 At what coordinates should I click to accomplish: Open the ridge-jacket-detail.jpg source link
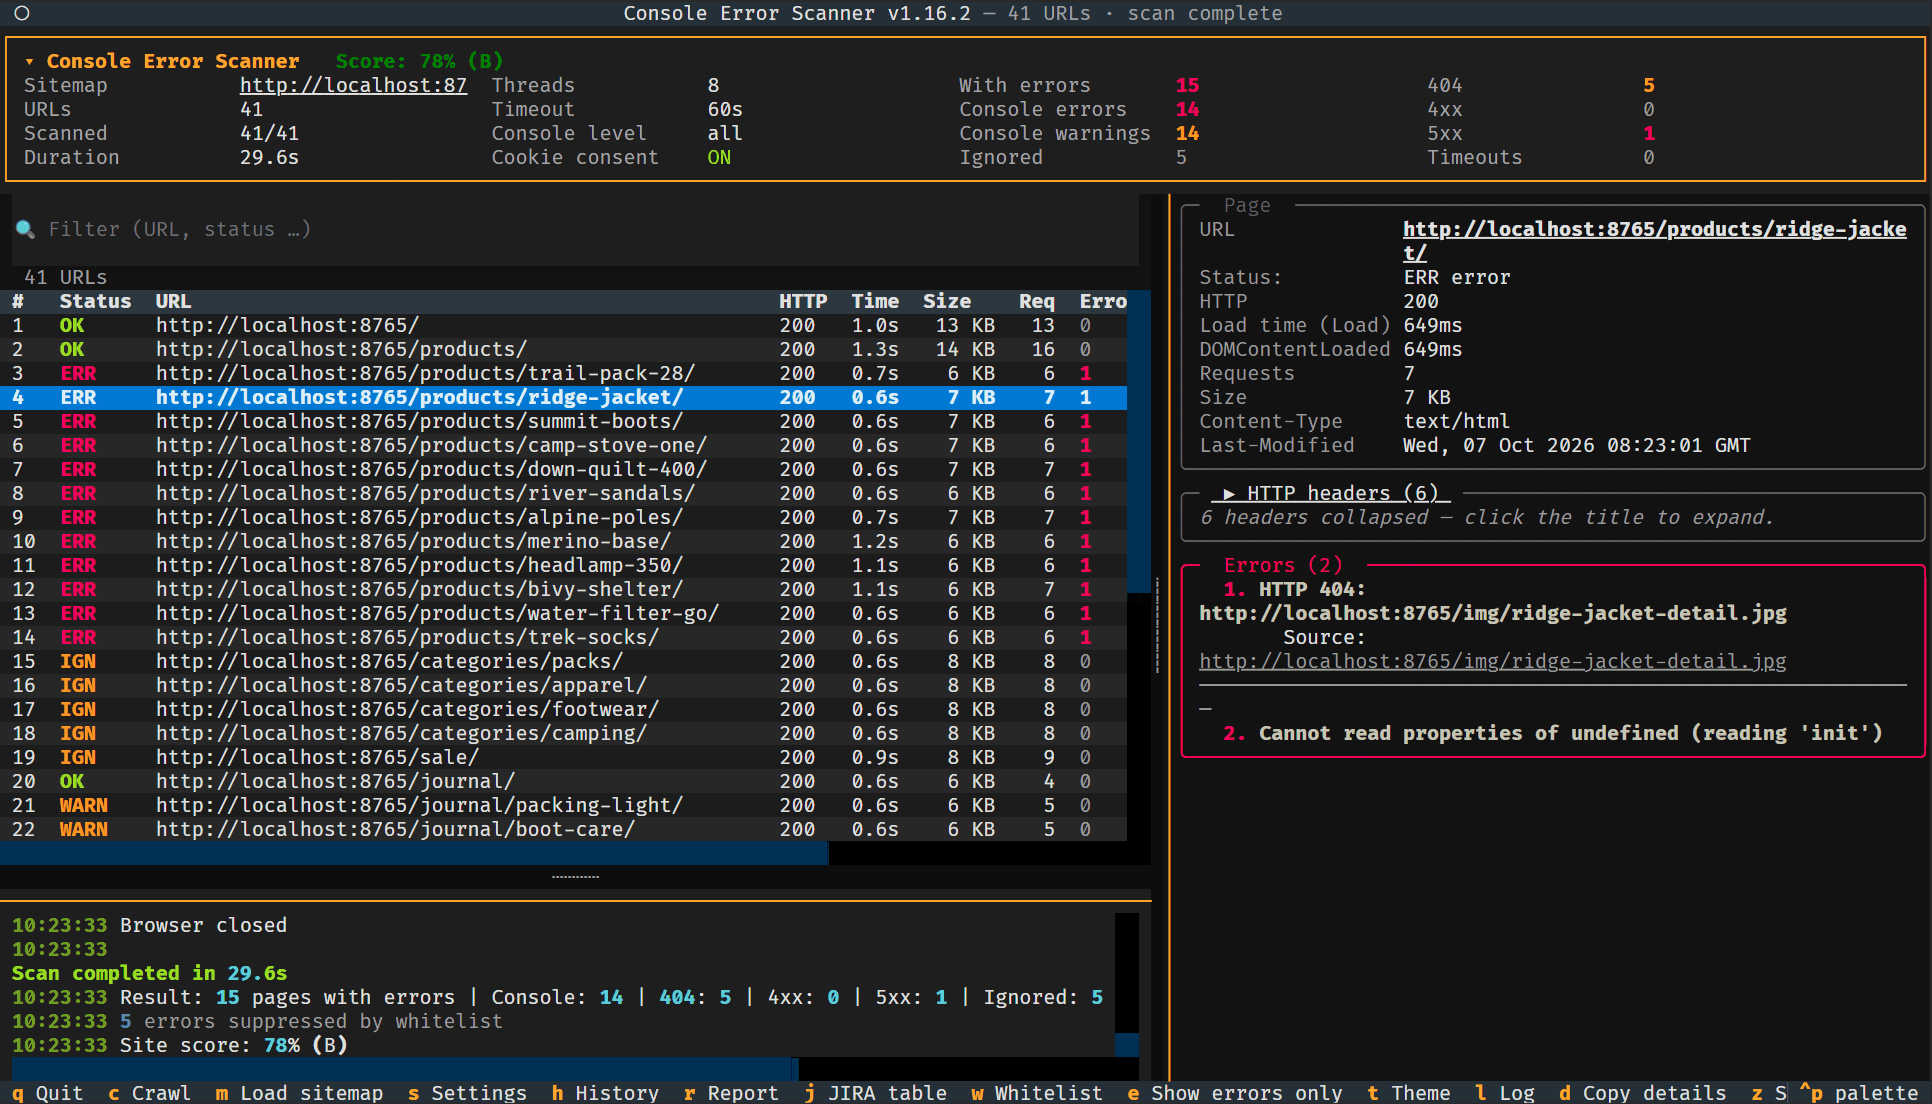tap(1493, 661)
